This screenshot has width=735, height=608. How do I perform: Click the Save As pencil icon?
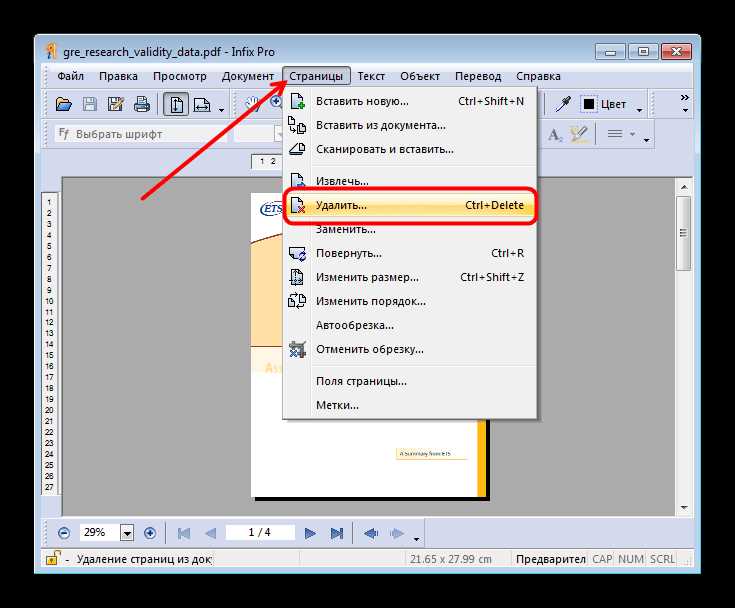[x=115, y=104]
